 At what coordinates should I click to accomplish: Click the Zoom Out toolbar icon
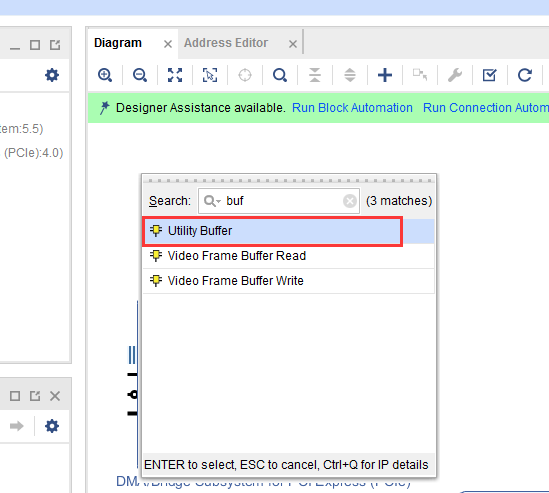pyautogui.click(x=140, y=75)
